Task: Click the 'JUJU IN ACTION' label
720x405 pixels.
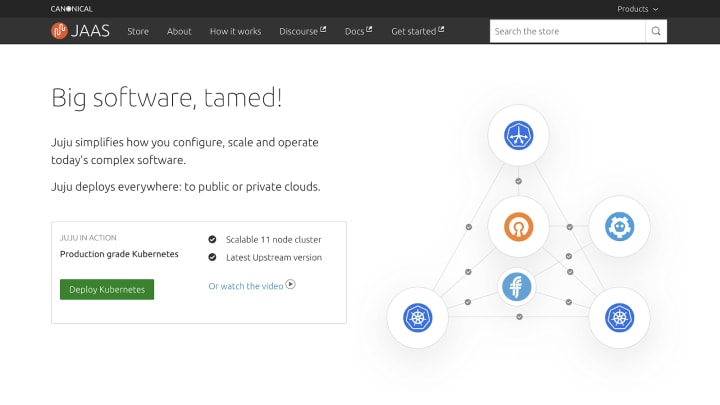Action: pos(88,238)
